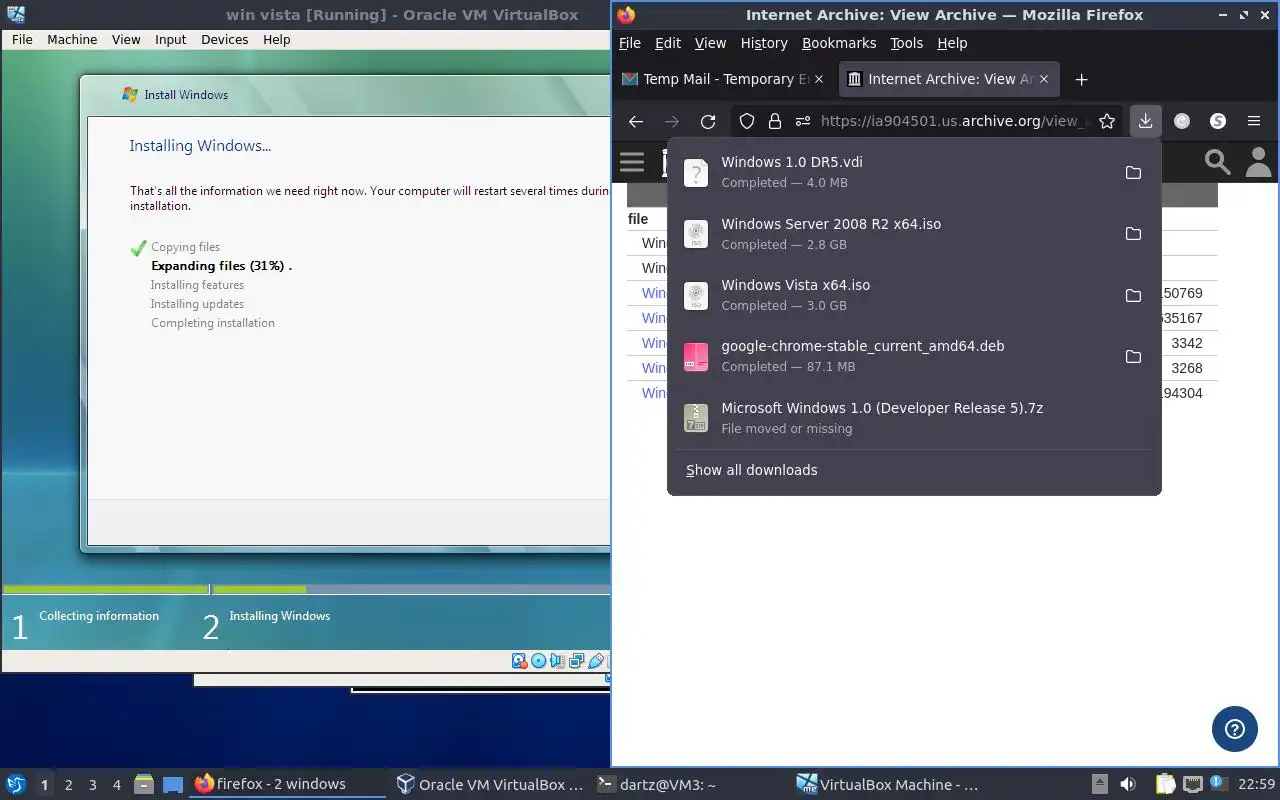Open Internet Archive search magnifier icon
The image size is (1280, 800).
pos(1217,162)
